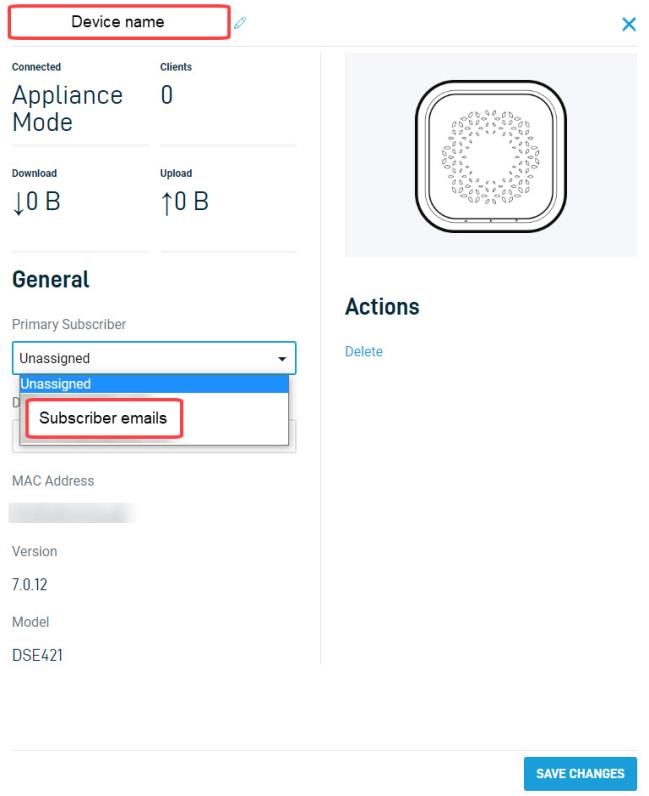Click the Delete action link

point(364,352)
